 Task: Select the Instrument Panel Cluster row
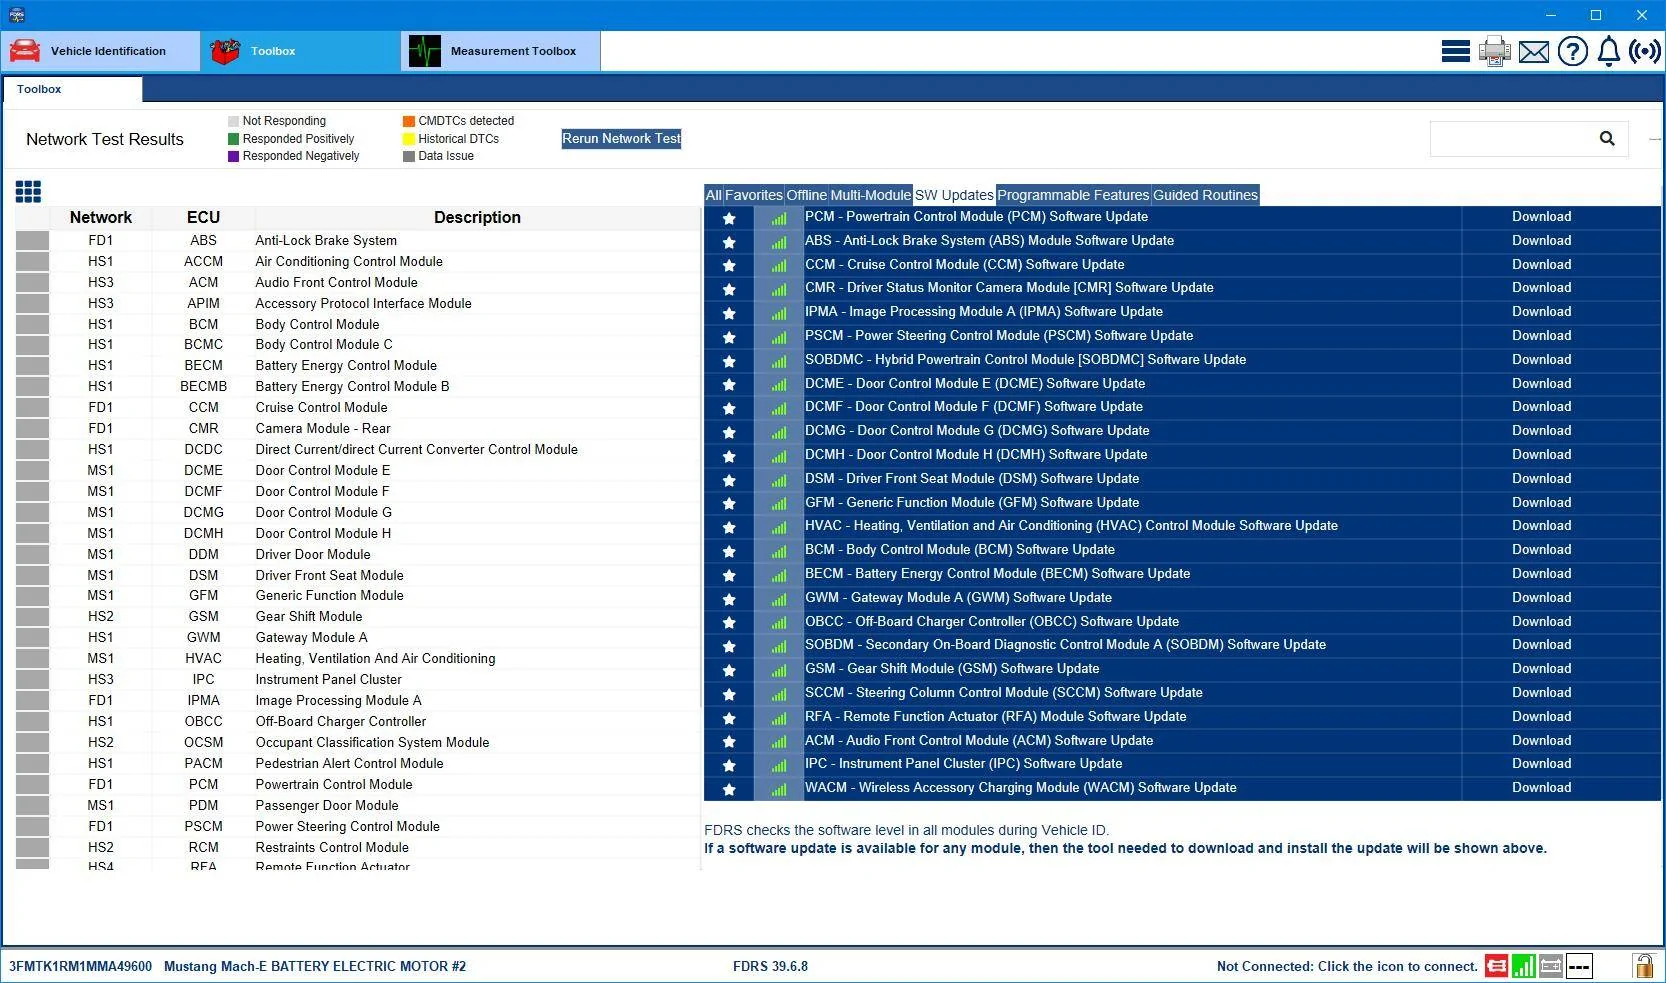point(358,679)
